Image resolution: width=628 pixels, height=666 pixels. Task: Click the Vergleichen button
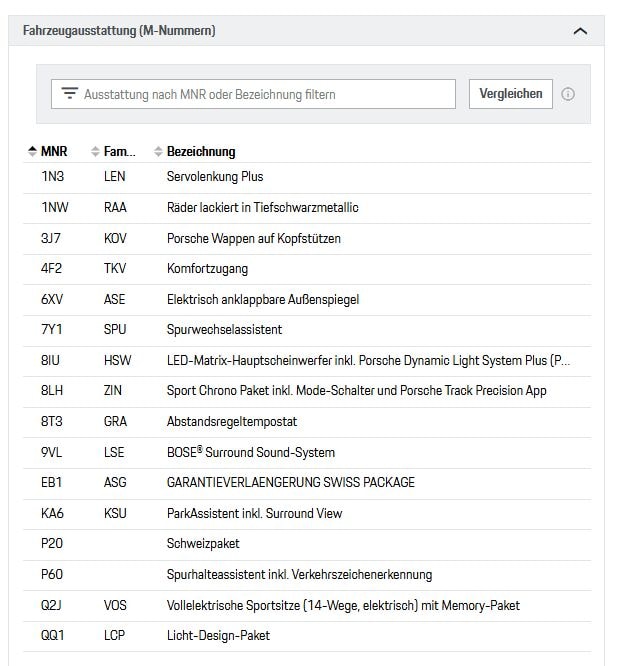(x=510, y=94)
